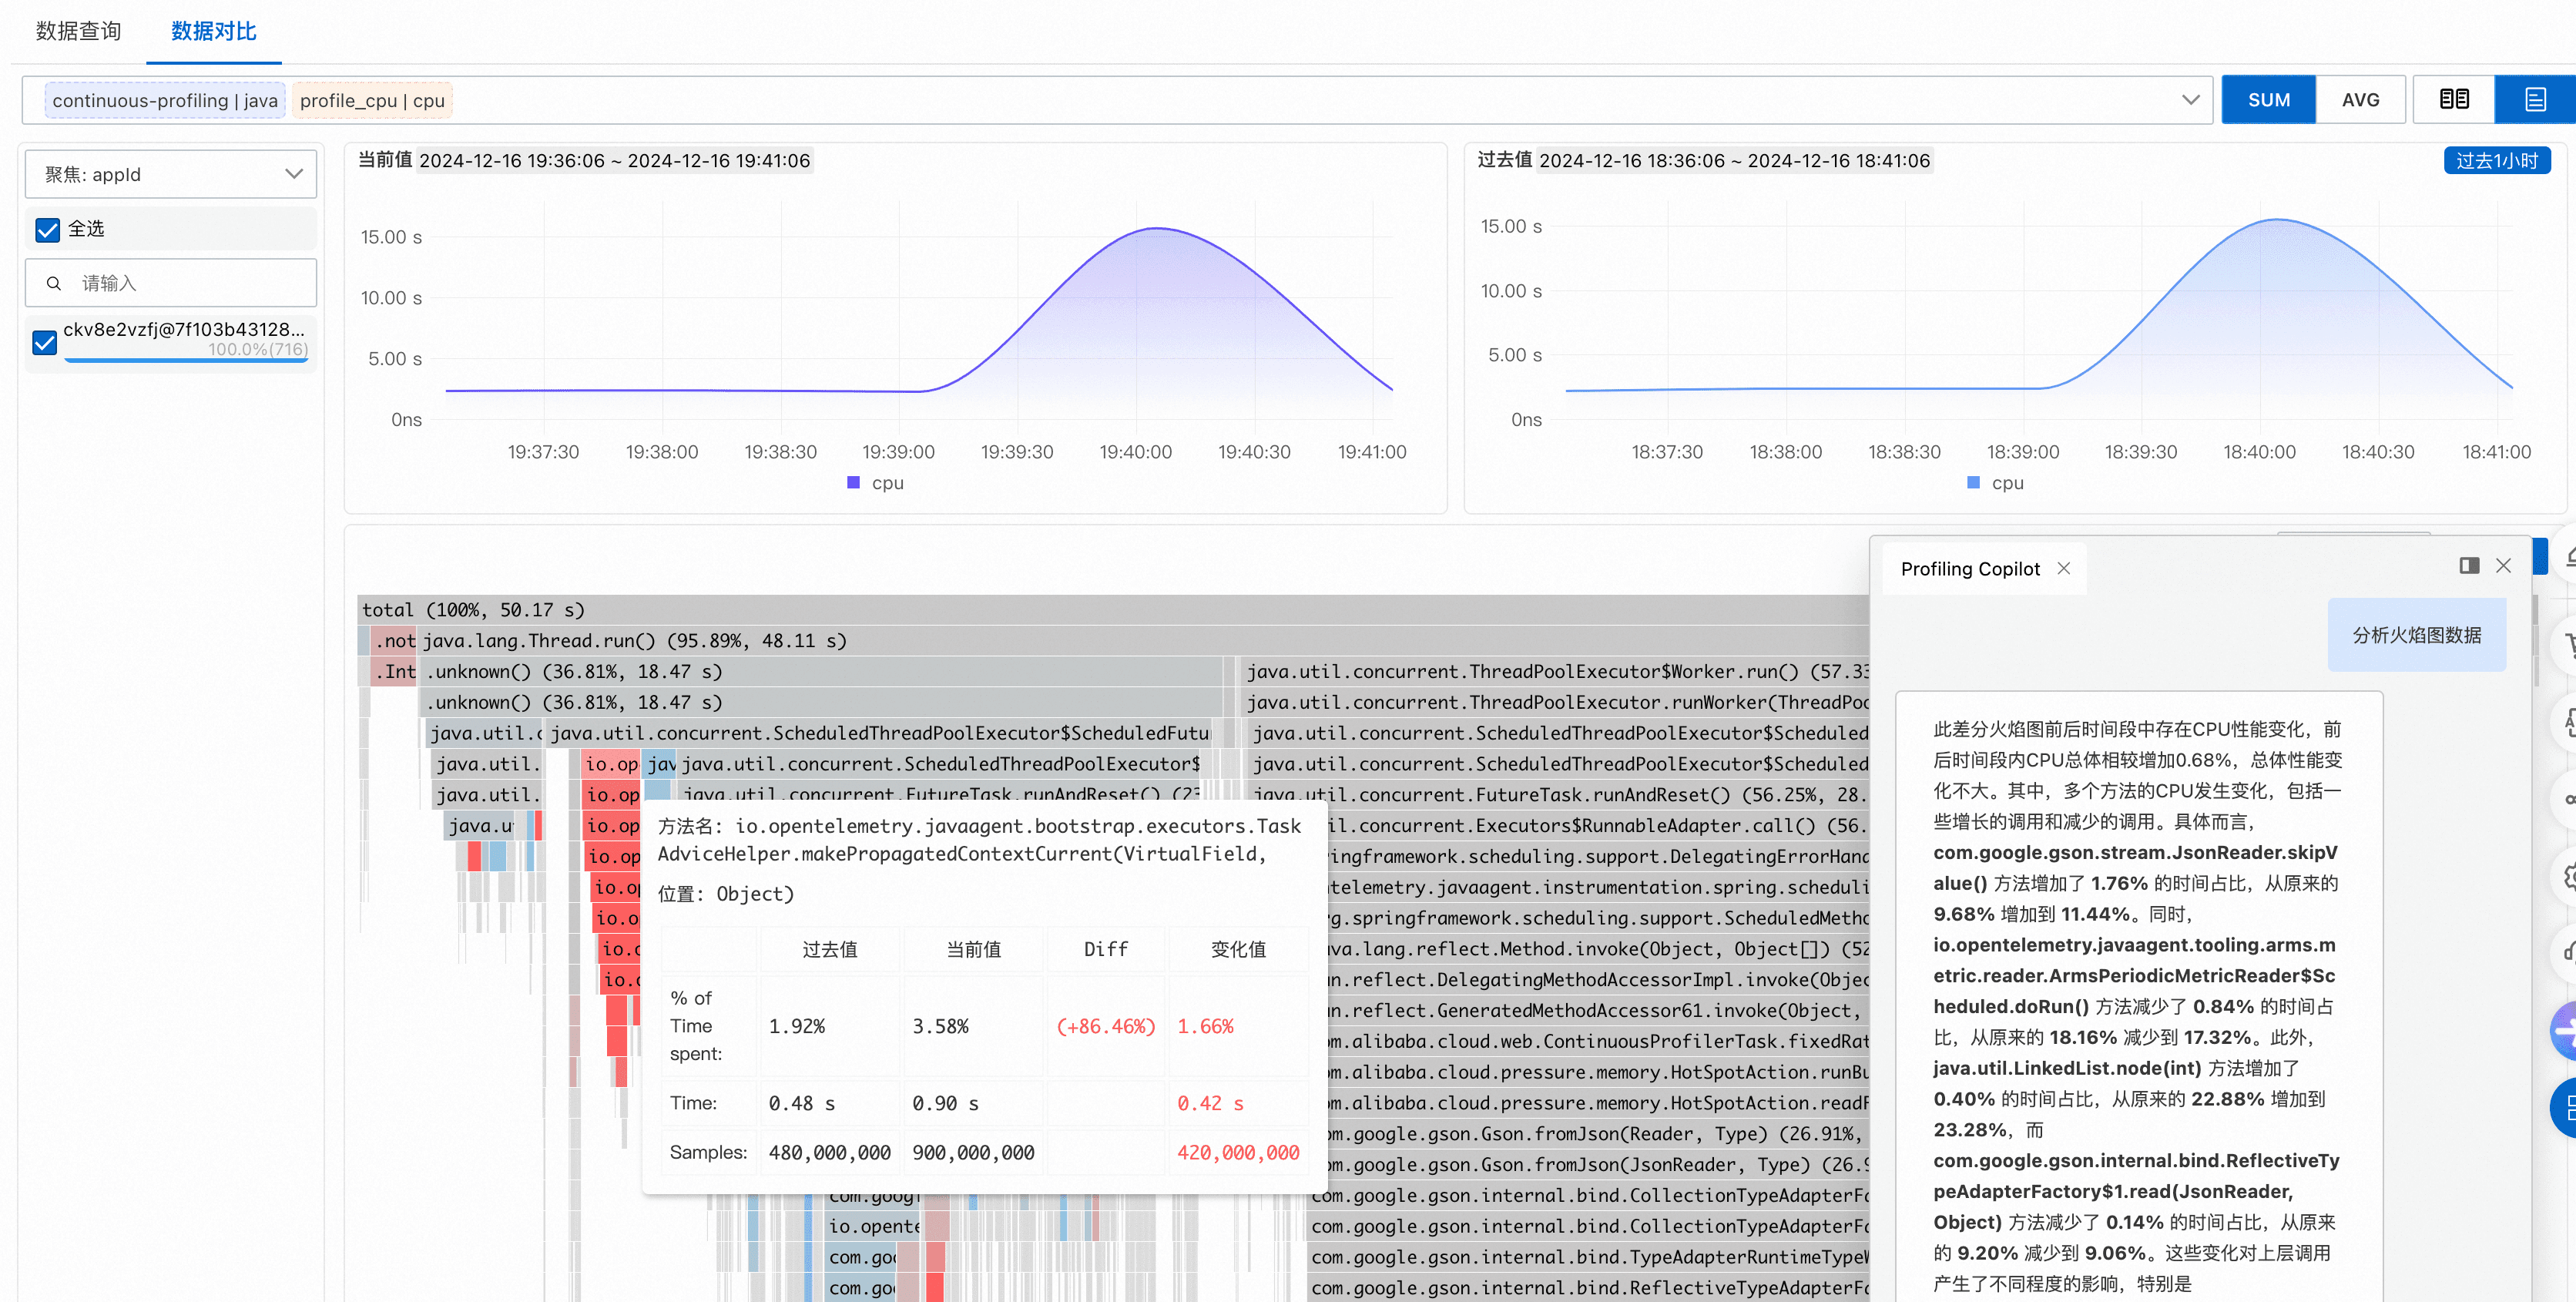Switch to the 数据查询 tab

(x=78, y=31)
